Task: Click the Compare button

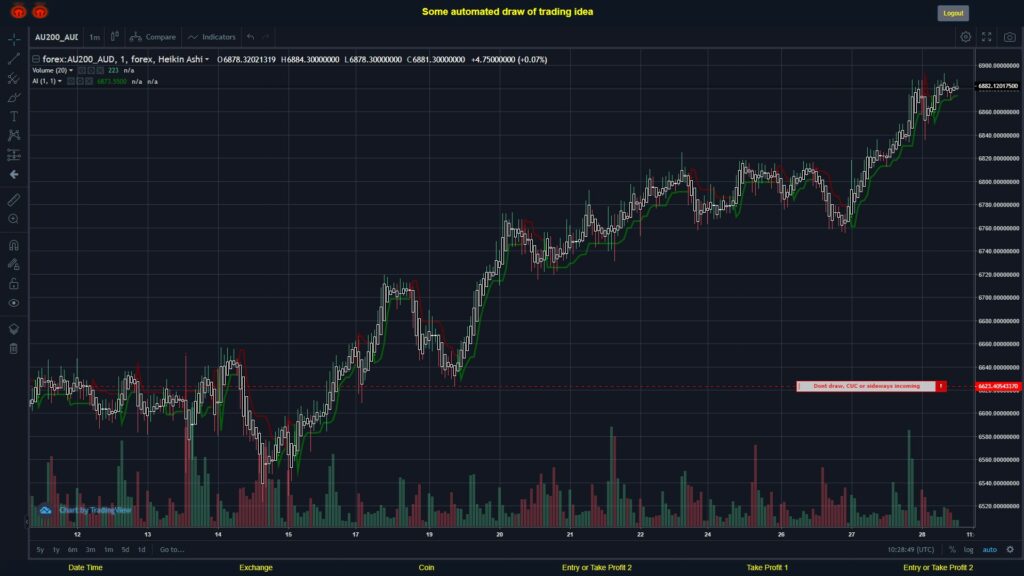Action: click(153, 37)
